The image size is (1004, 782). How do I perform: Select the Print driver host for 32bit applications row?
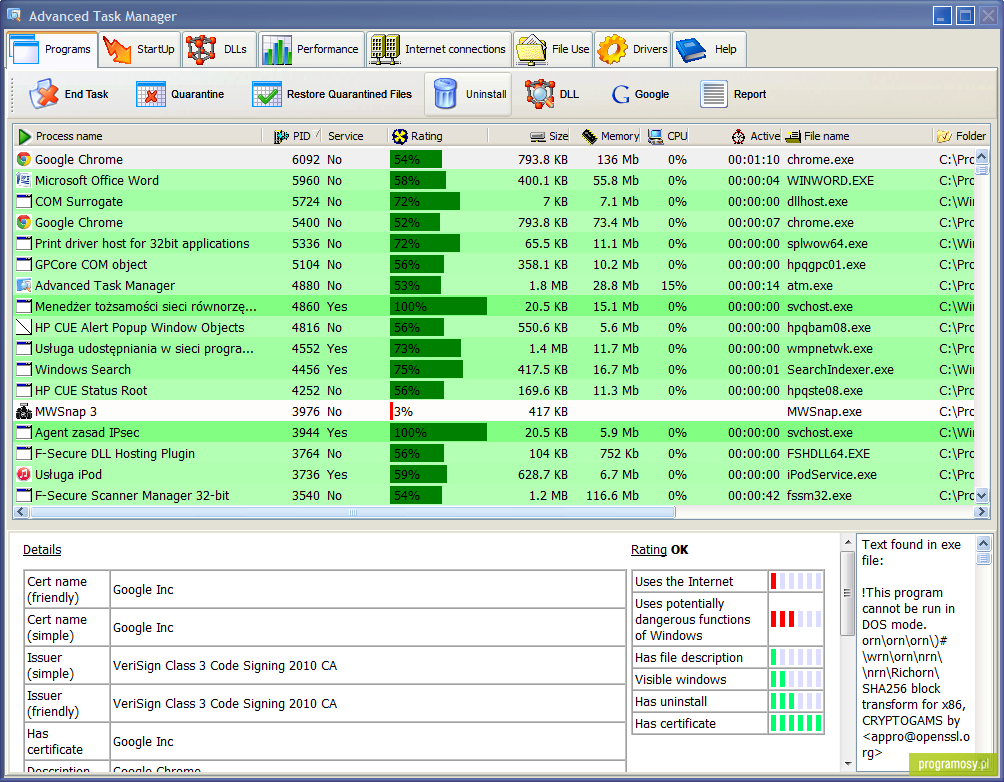(494, 244)
